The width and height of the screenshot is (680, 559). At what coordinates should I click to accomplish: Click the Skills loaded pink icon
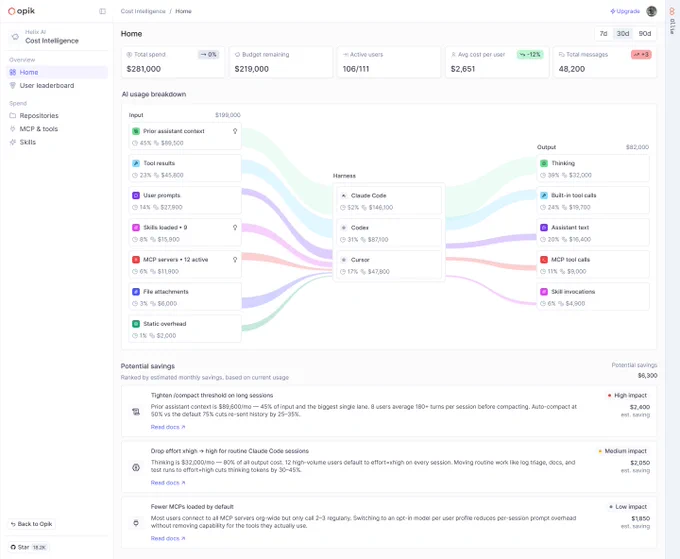coord(136,227)
